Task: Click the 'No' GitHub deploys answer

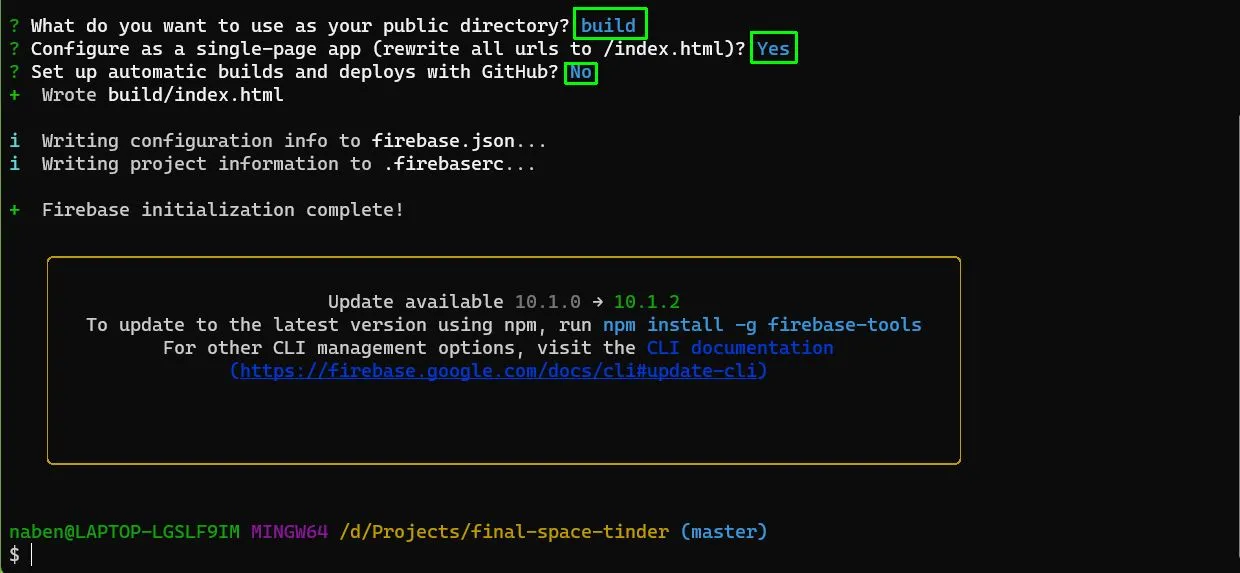Action: pyautogui.click(x=581, y=72)
